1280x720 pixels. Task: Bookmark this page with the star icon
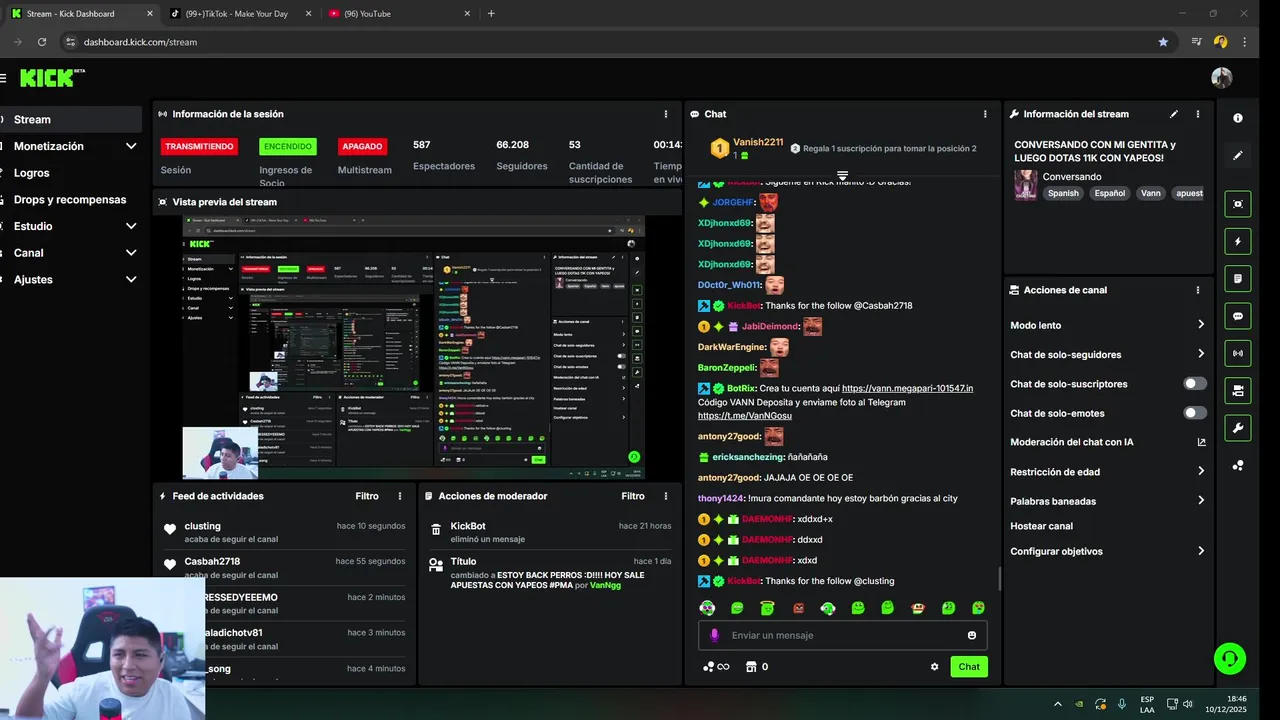tap(1163, 42)
